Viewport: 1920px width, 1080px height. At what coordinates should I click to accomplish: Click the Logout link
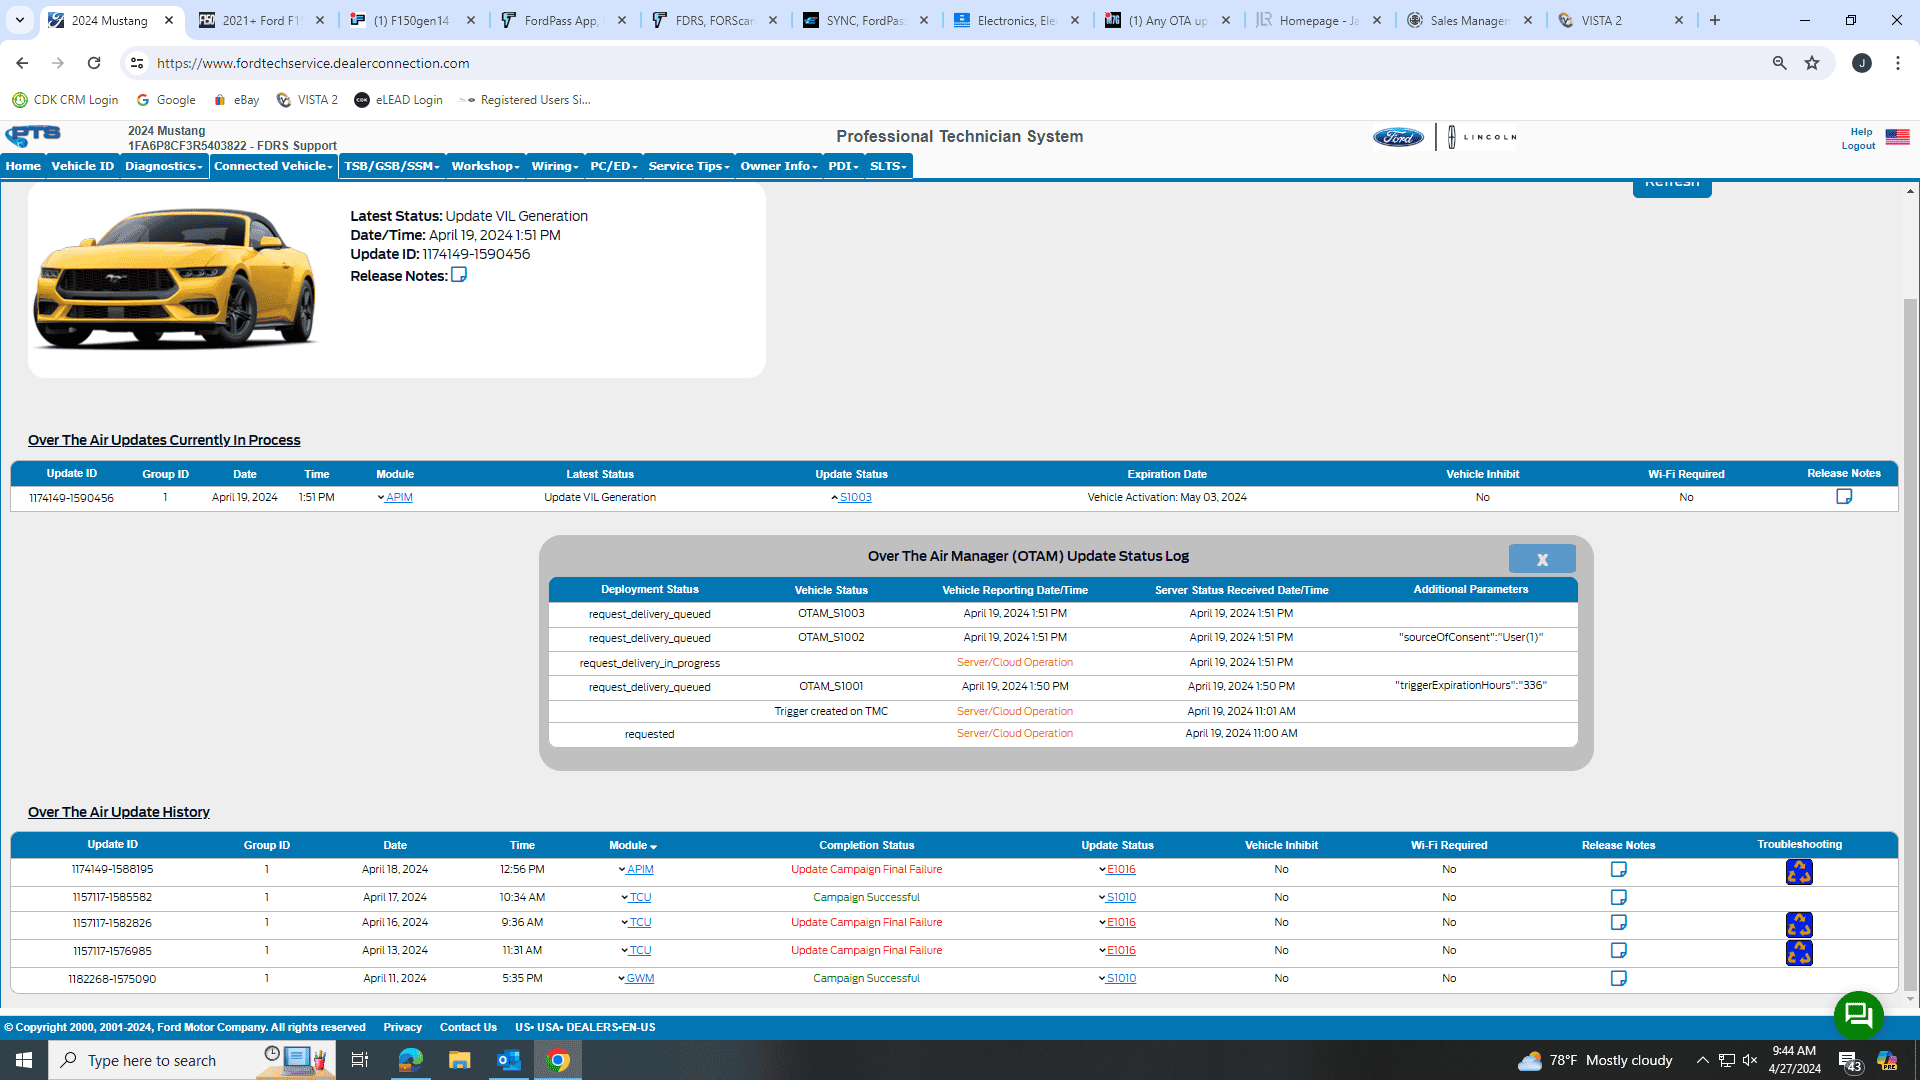tap(1858, 146)
